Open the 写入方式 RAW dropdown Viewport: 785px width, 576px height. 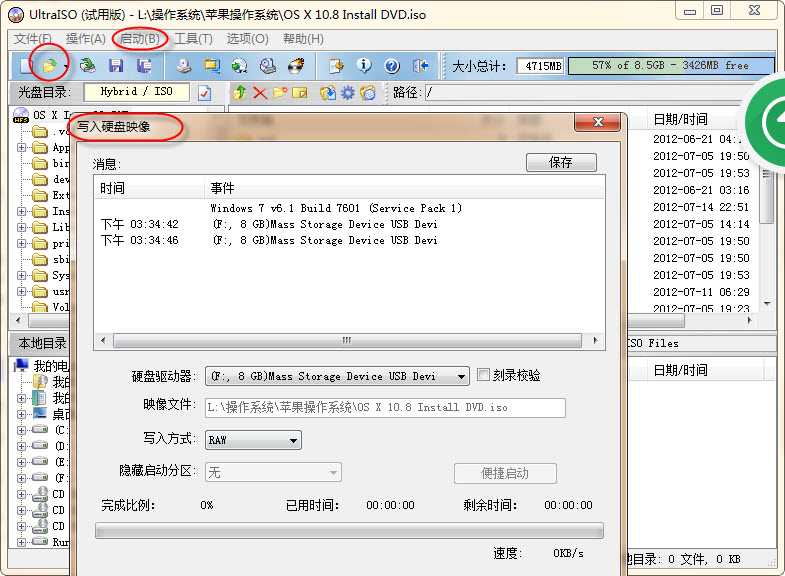253,440
